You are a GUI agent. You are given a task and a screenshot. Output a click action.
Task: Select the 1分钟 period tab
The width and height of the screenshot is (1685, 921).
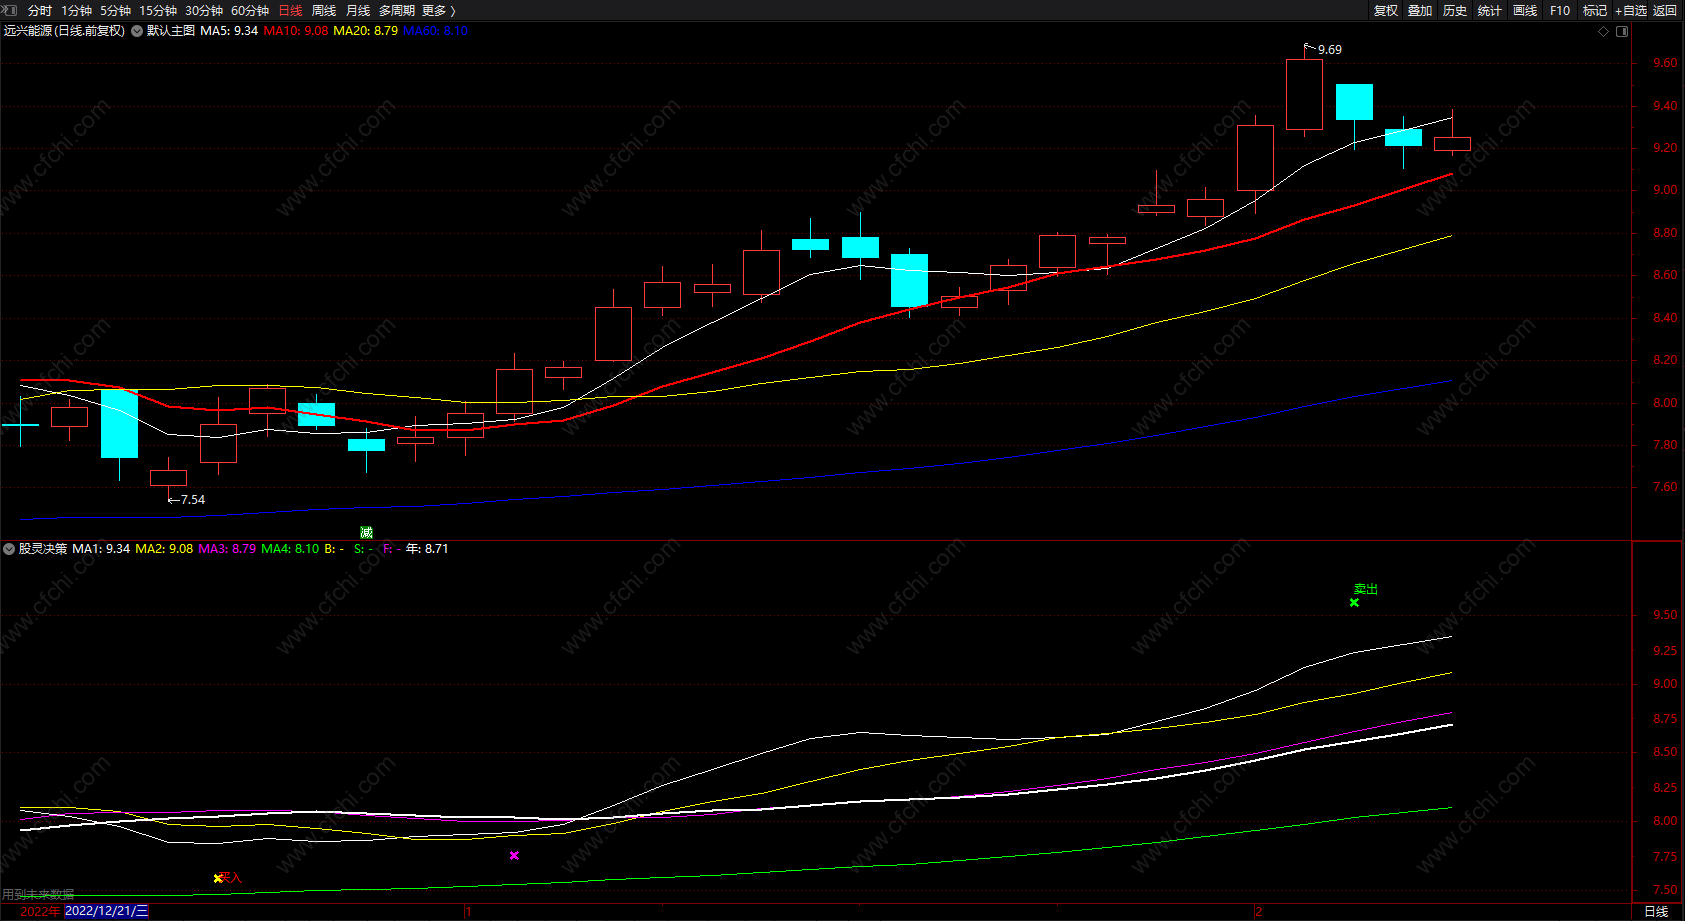click(x=76, y=11)
